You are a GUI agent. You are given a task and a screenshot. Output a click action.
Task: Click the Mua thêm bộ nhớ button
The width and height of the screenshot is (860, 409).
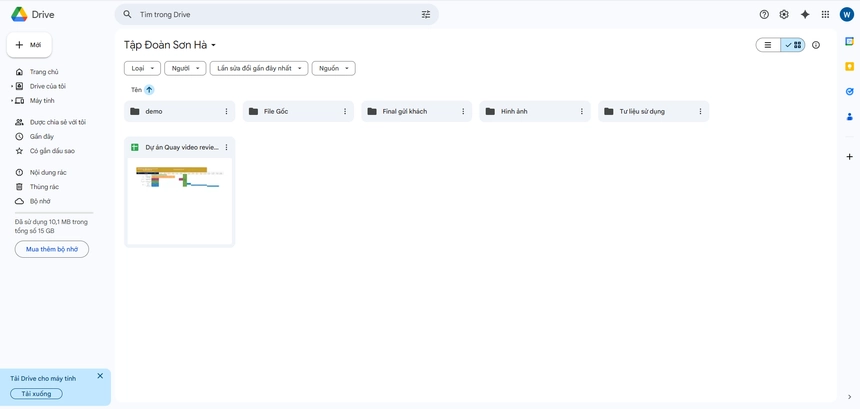point(52,249)
